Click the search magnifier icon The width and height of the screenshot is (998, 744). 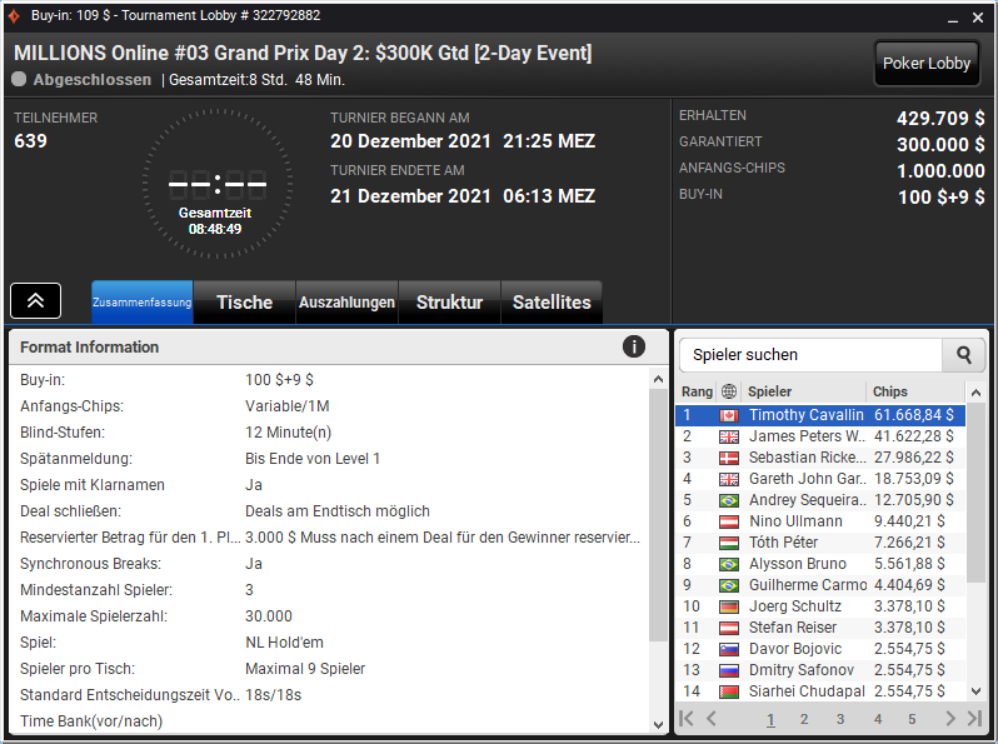(964, 354)
